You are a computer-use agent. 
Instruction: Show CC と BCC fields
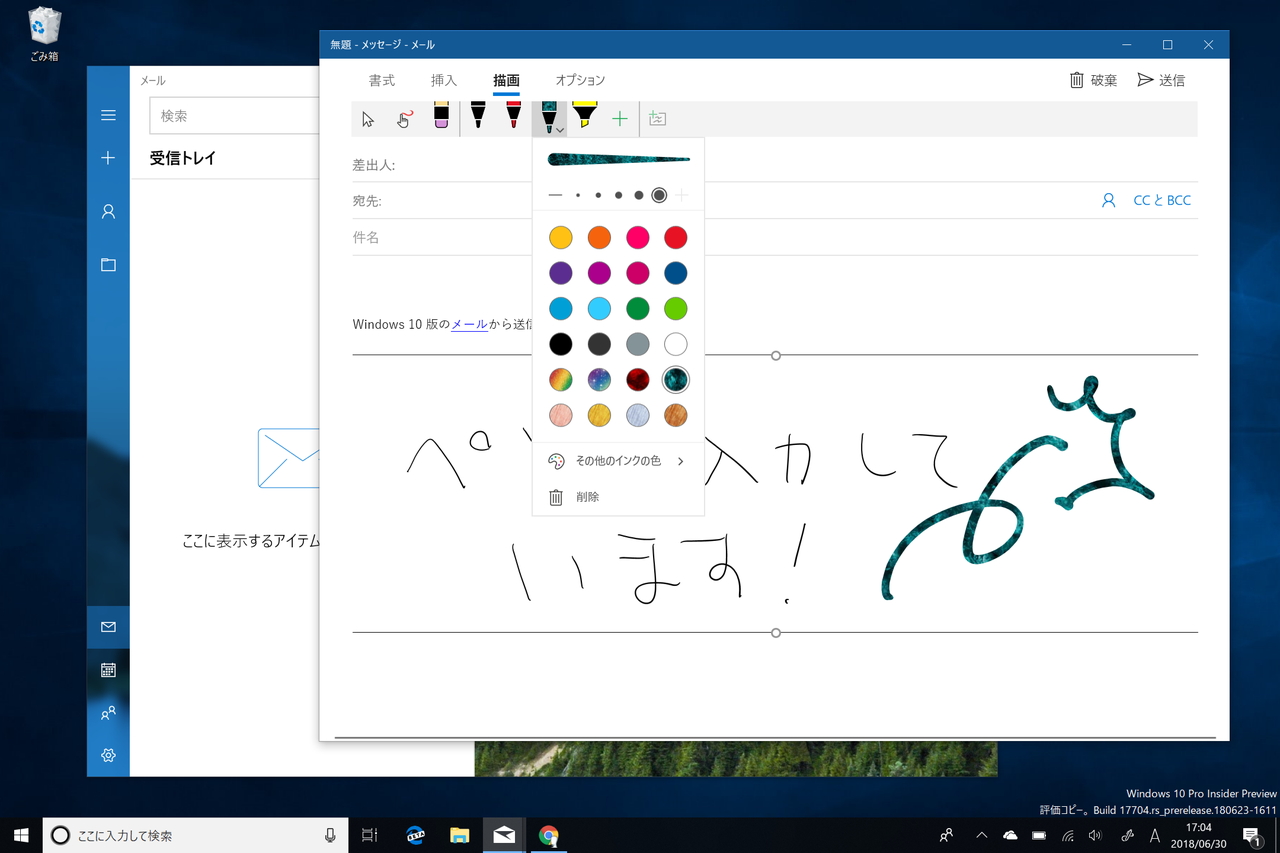[1162, 200]
